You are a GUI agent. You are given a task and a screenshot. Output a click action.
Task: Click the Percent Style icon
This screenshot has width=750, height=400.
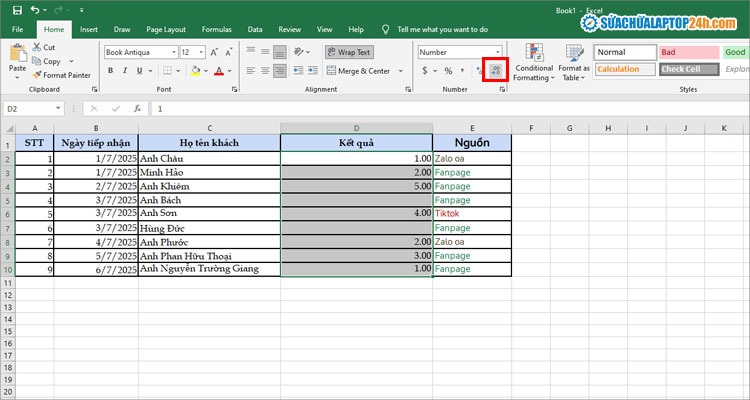448,71
